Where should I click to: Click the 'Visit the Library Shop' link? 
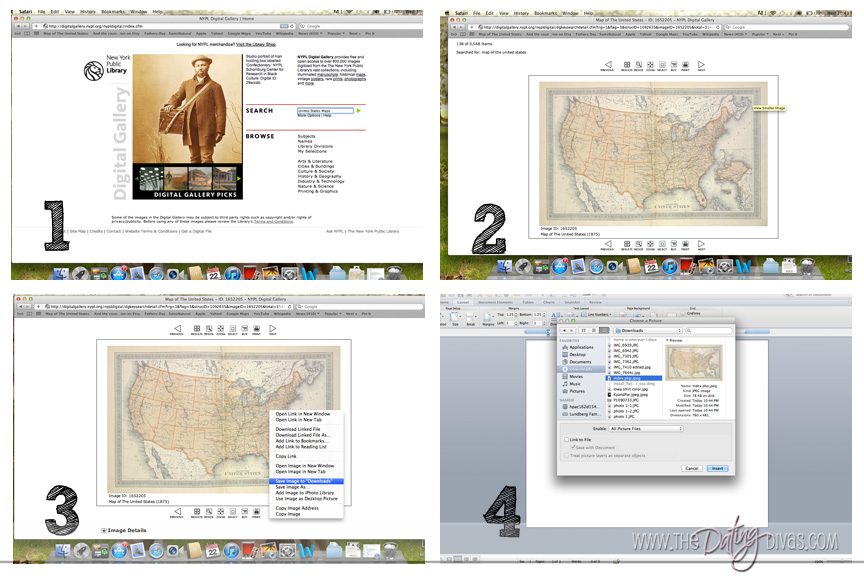click(x=256, y=45)
